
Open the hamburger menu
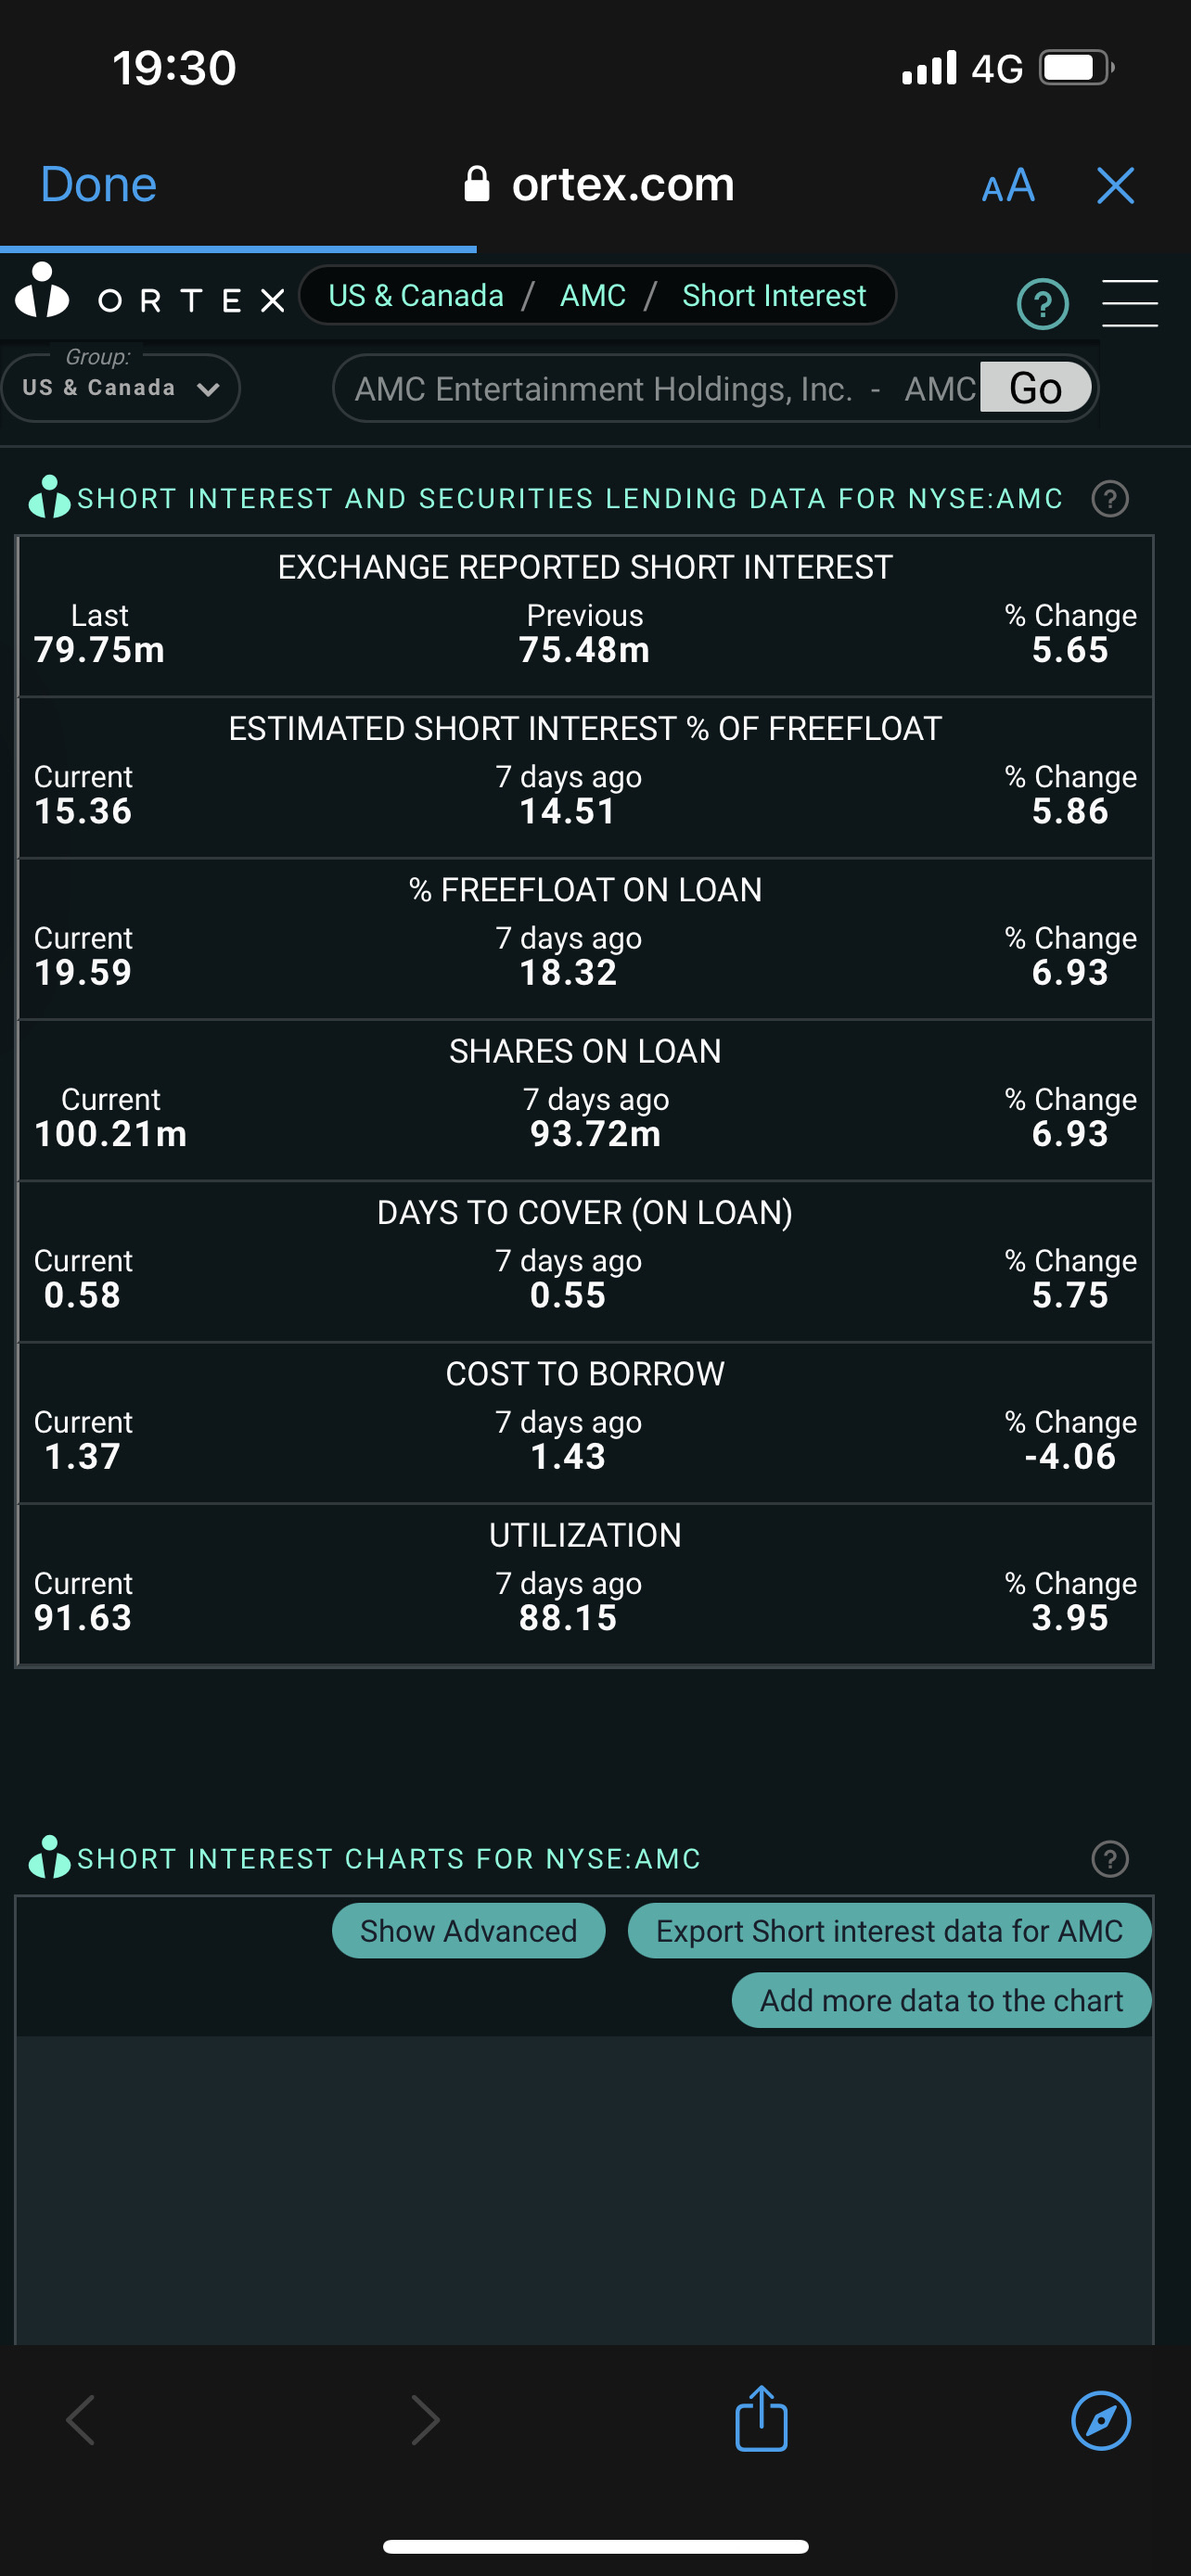1129,303
